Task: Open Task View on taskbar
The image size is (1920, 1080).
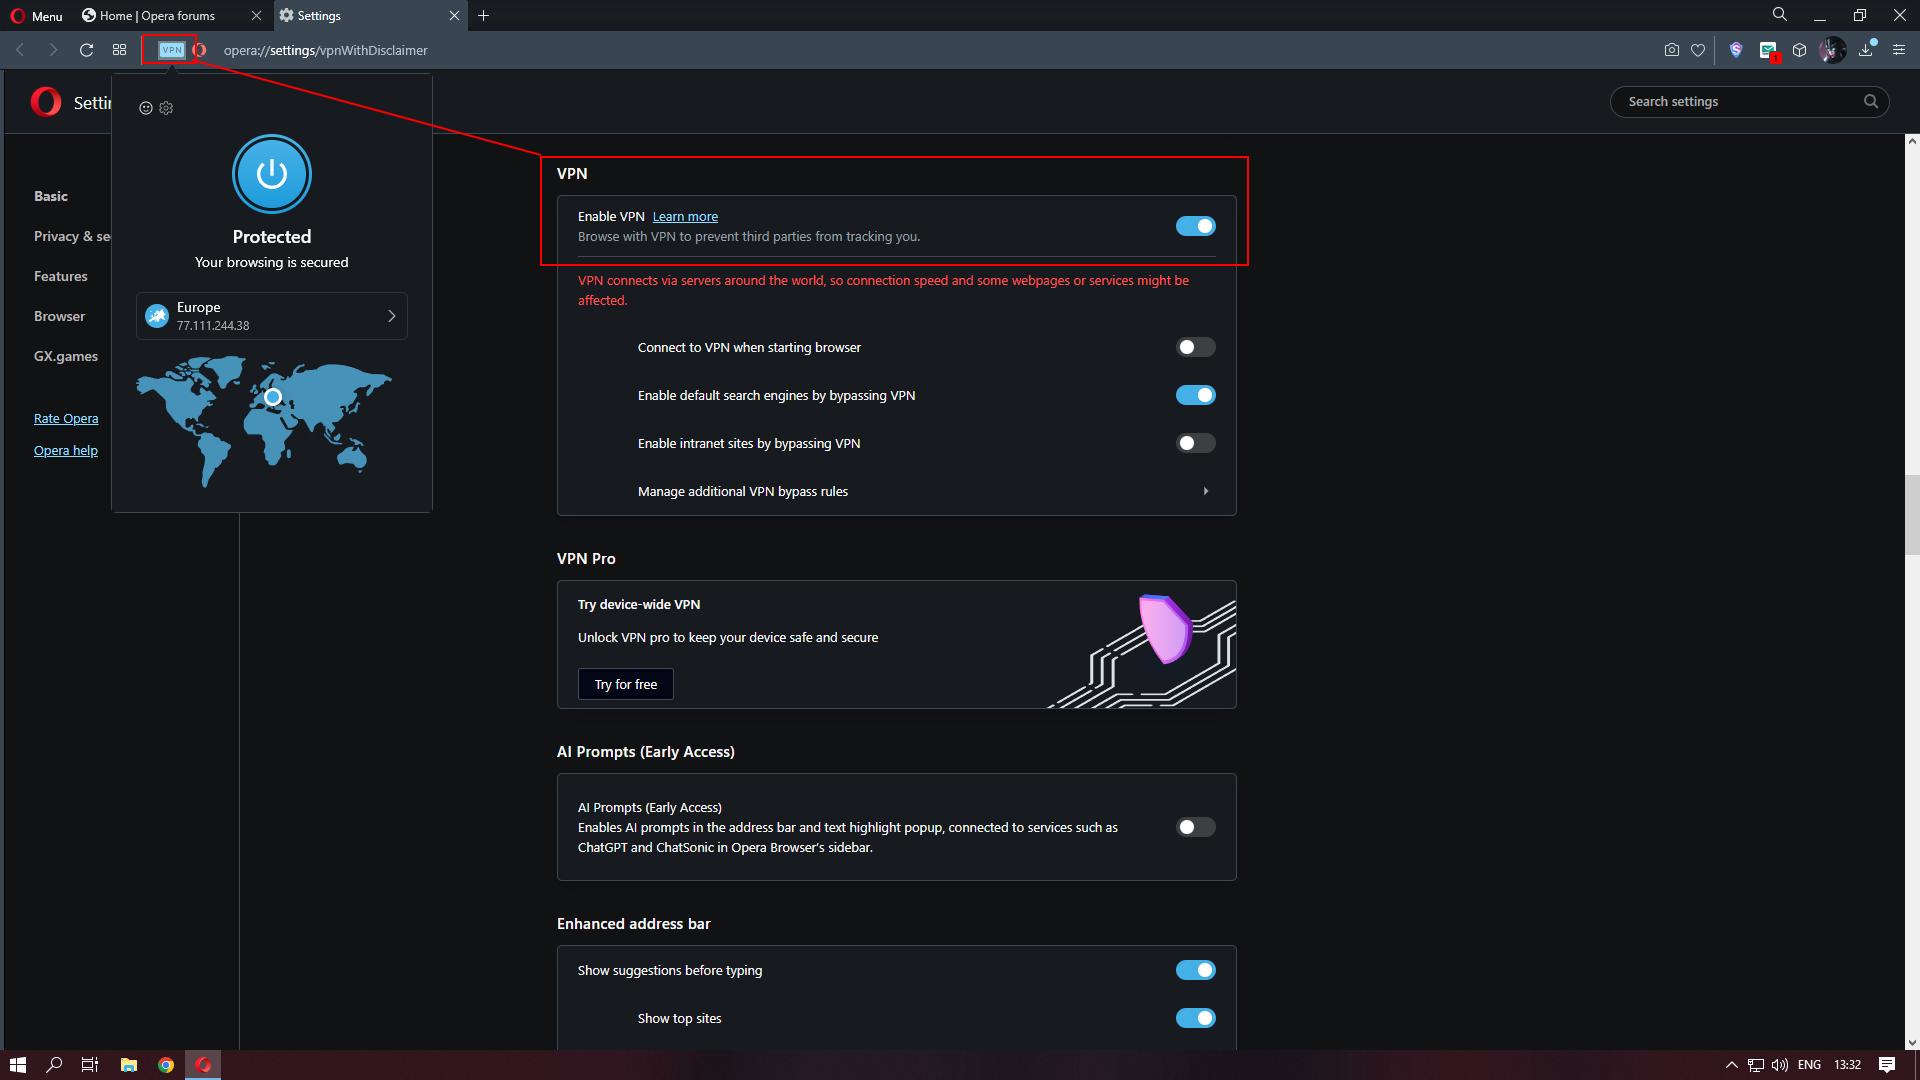Action: click(x=90, y=1065)
